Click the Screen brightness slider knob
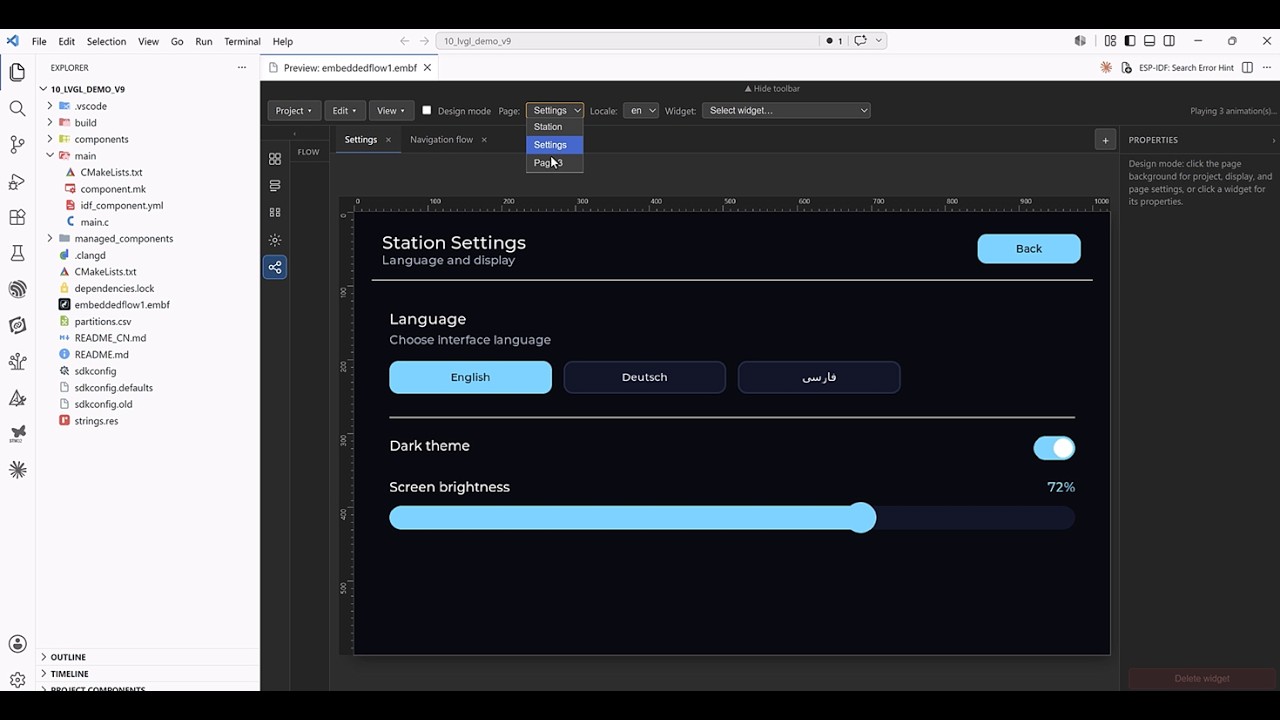 pos(862,517)
